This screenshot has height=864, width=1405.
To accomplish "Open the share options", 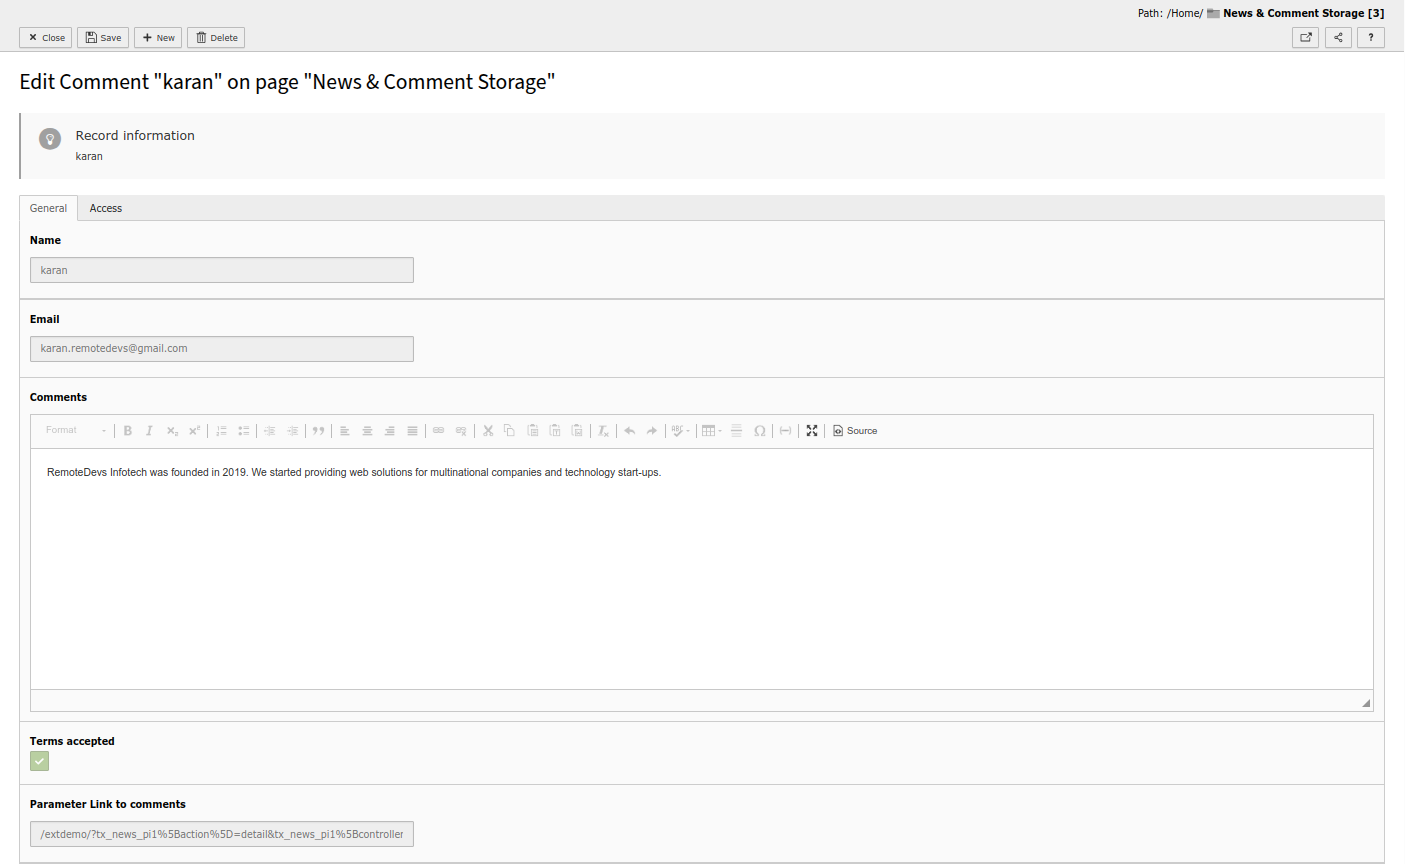I will pyautogui.click(x=1338, y=37).
